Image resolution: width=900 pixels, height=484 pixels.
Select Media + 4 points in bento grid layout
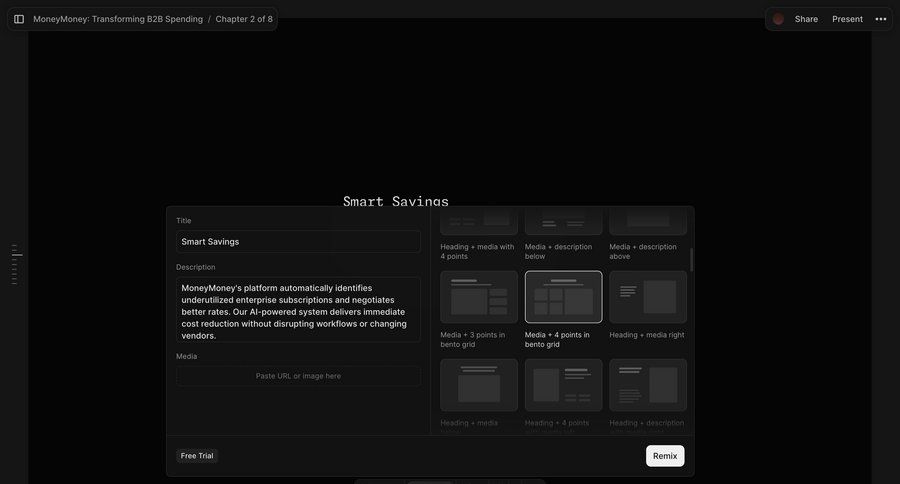[563, 297]
